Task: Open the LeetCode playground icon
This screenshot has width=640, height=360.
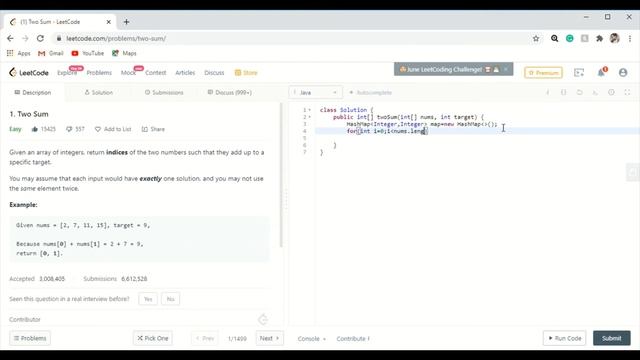Action: [x=579, y=73]
